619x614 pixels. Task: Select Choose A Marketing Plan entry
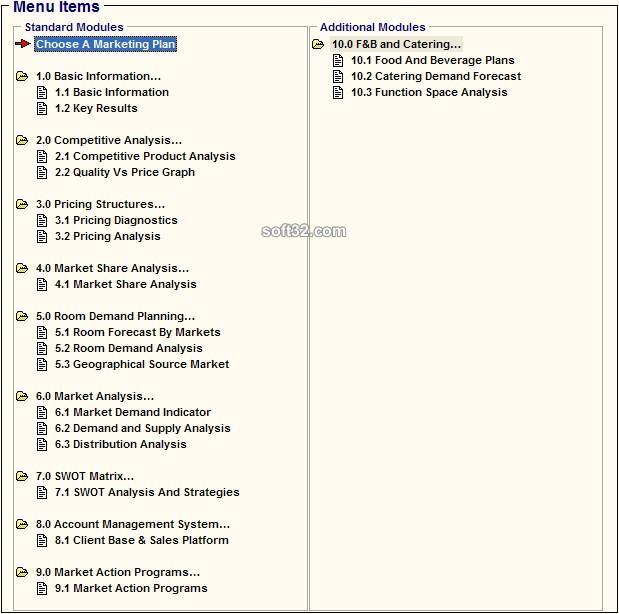(105, 44)
